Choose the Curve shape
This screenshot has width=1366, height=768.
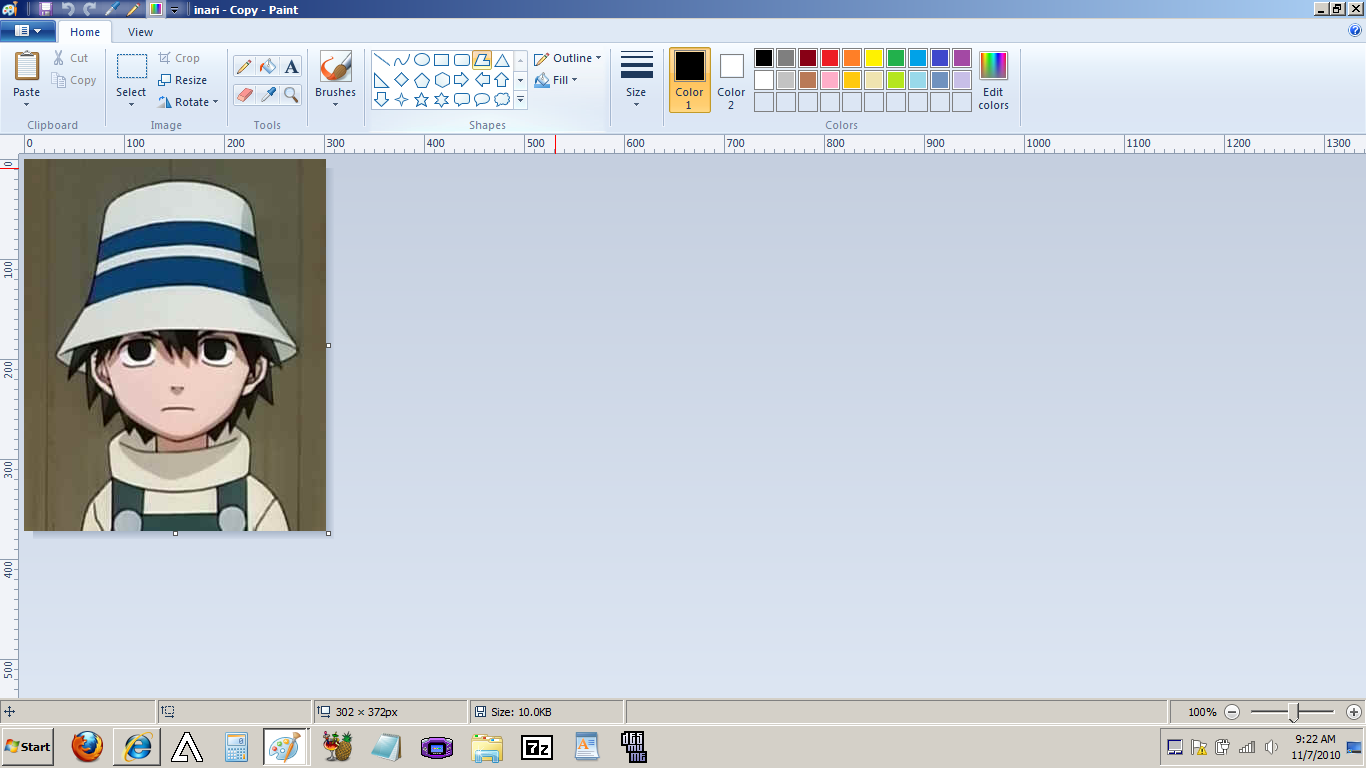401,60
